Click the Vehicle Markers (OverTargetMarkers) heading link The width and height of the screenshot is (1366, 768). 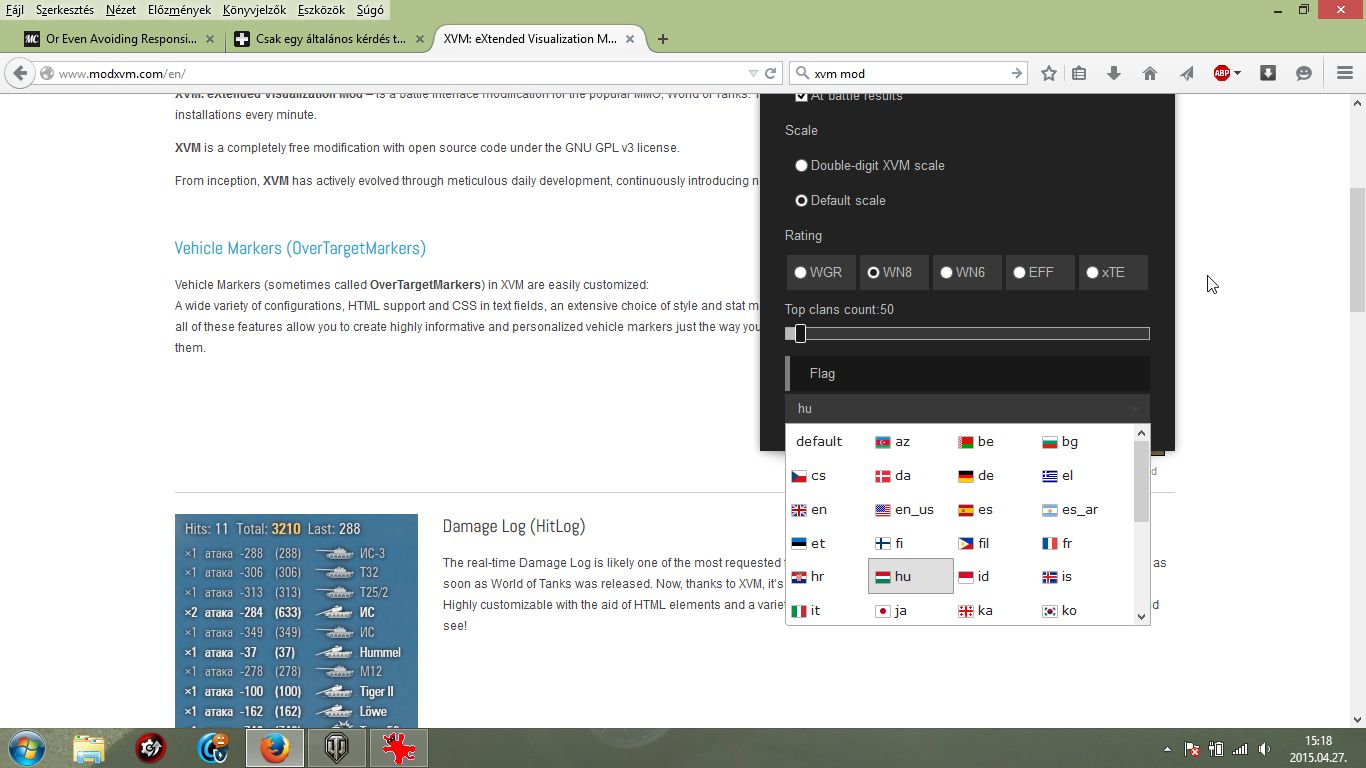tap(300, 248)
